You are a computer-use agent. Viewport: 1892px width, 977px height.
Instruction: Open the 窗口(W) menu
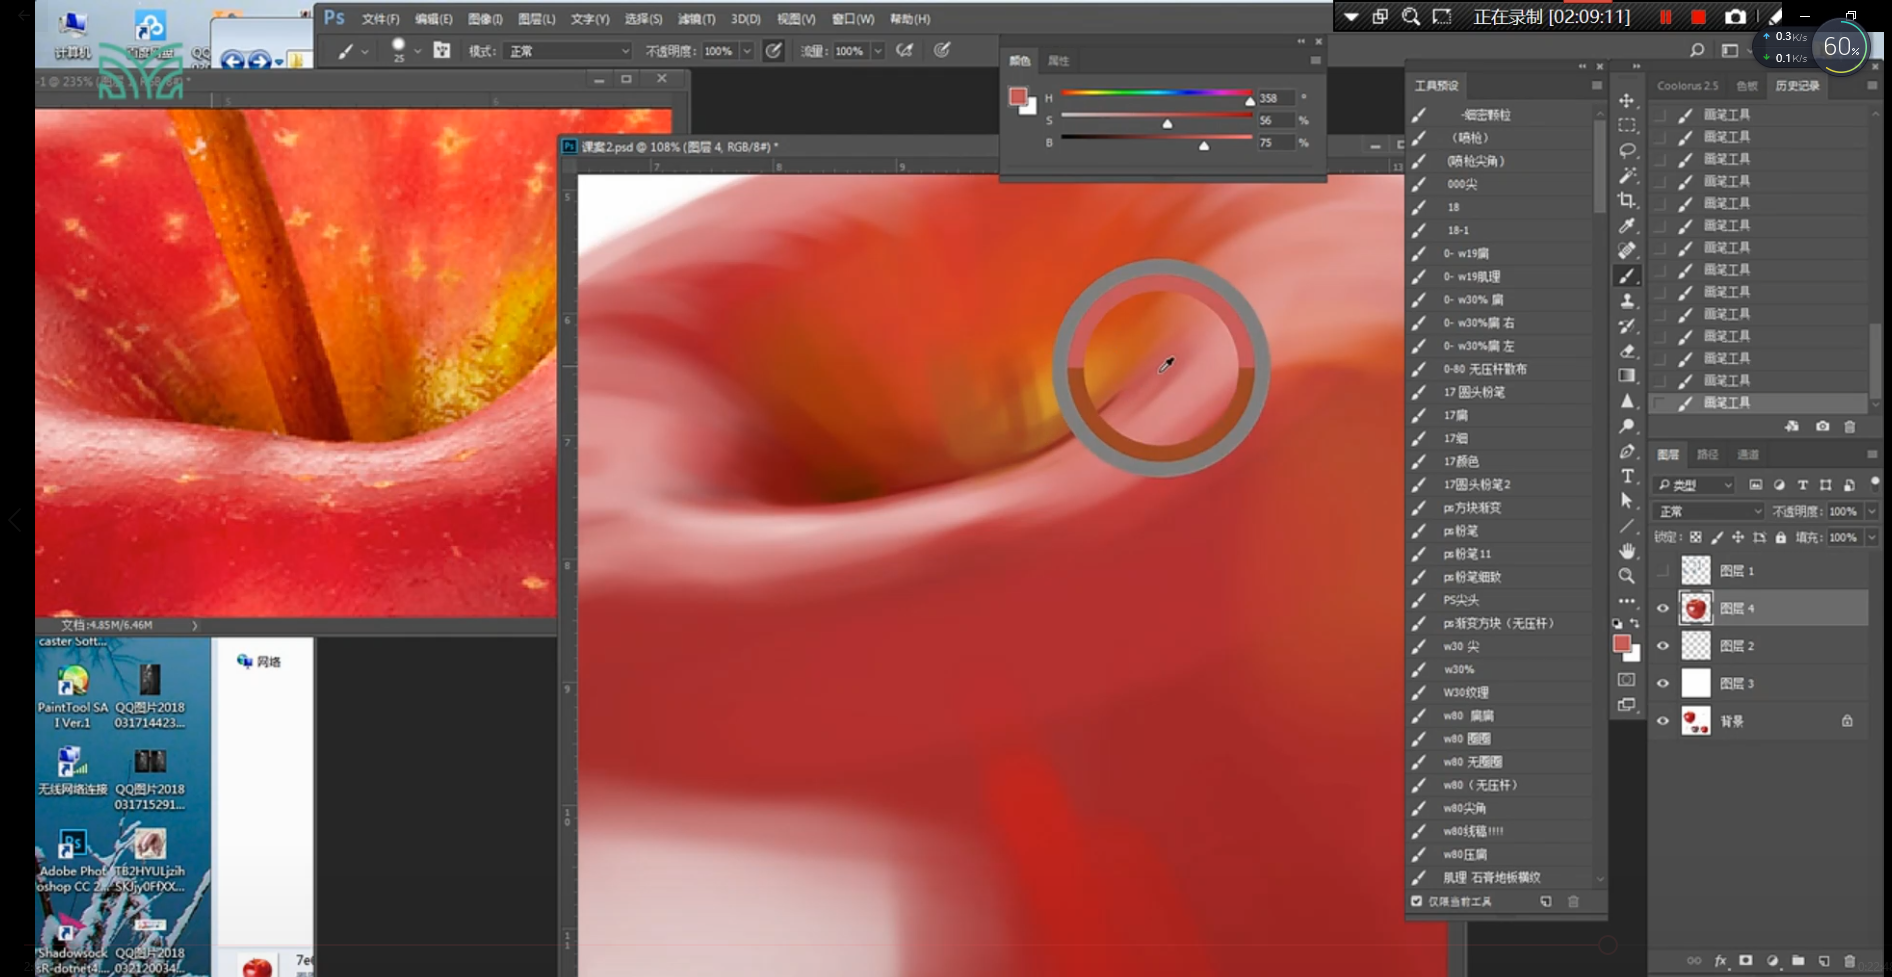click(x=853, y=19)
